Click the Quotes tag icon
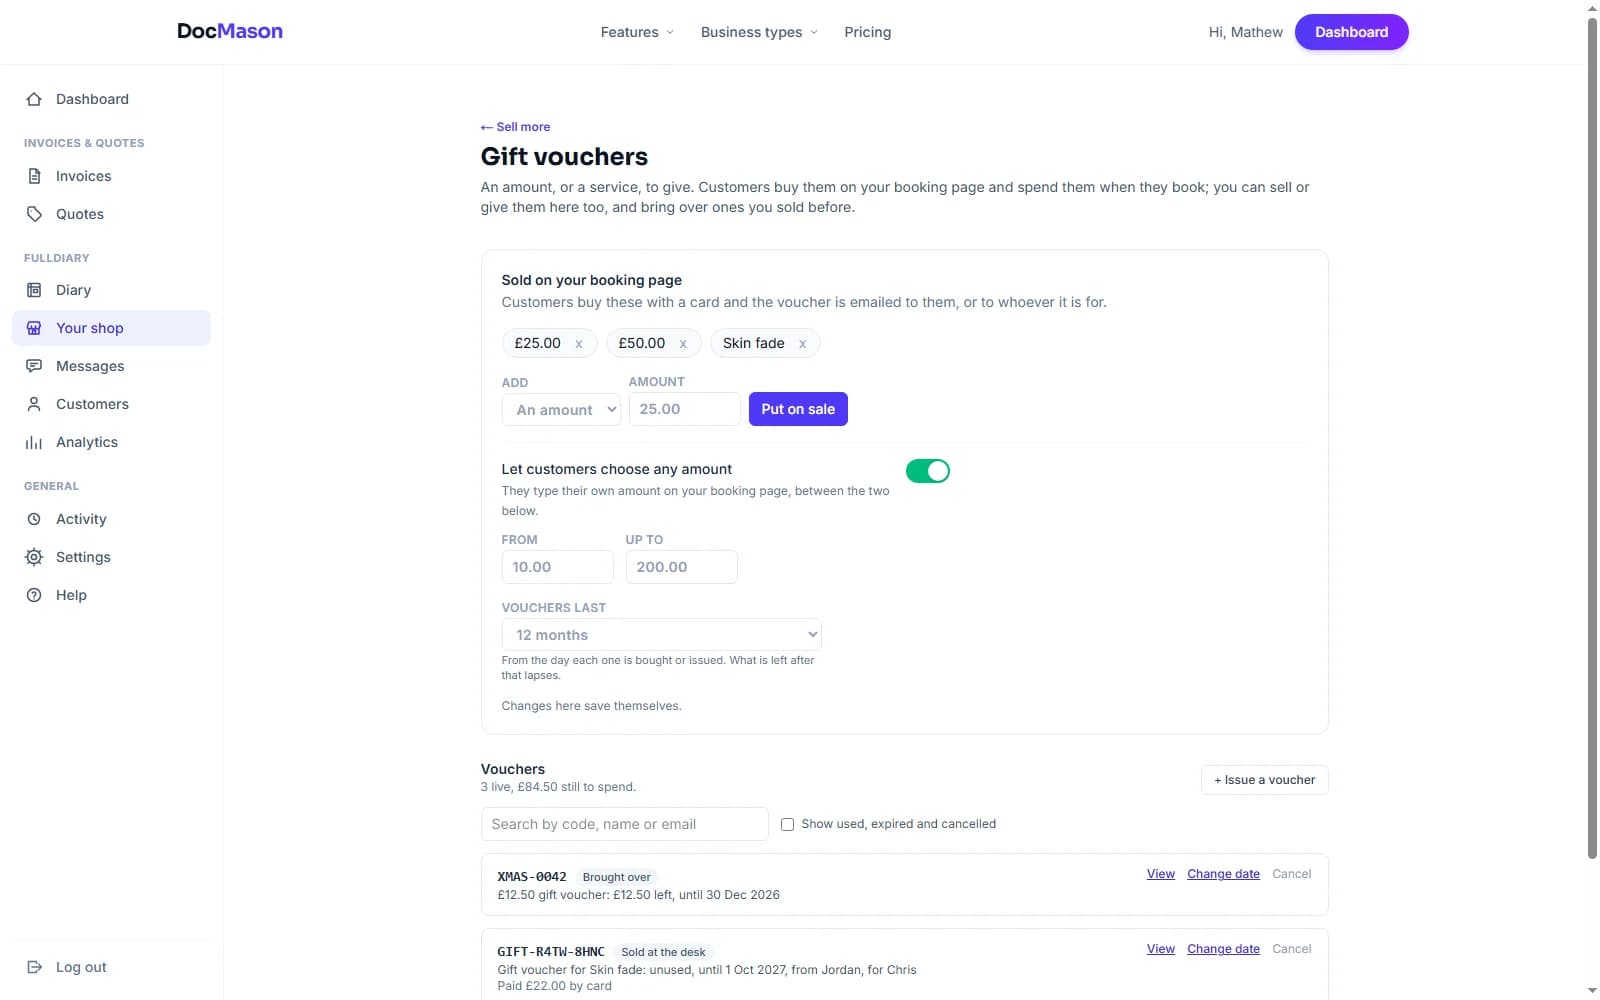 [34, 214]
